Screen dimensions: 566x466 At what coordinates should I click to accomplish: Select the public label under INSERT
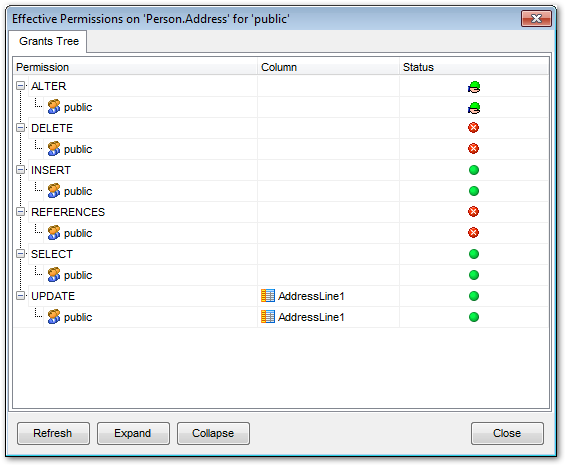point(78,191)
